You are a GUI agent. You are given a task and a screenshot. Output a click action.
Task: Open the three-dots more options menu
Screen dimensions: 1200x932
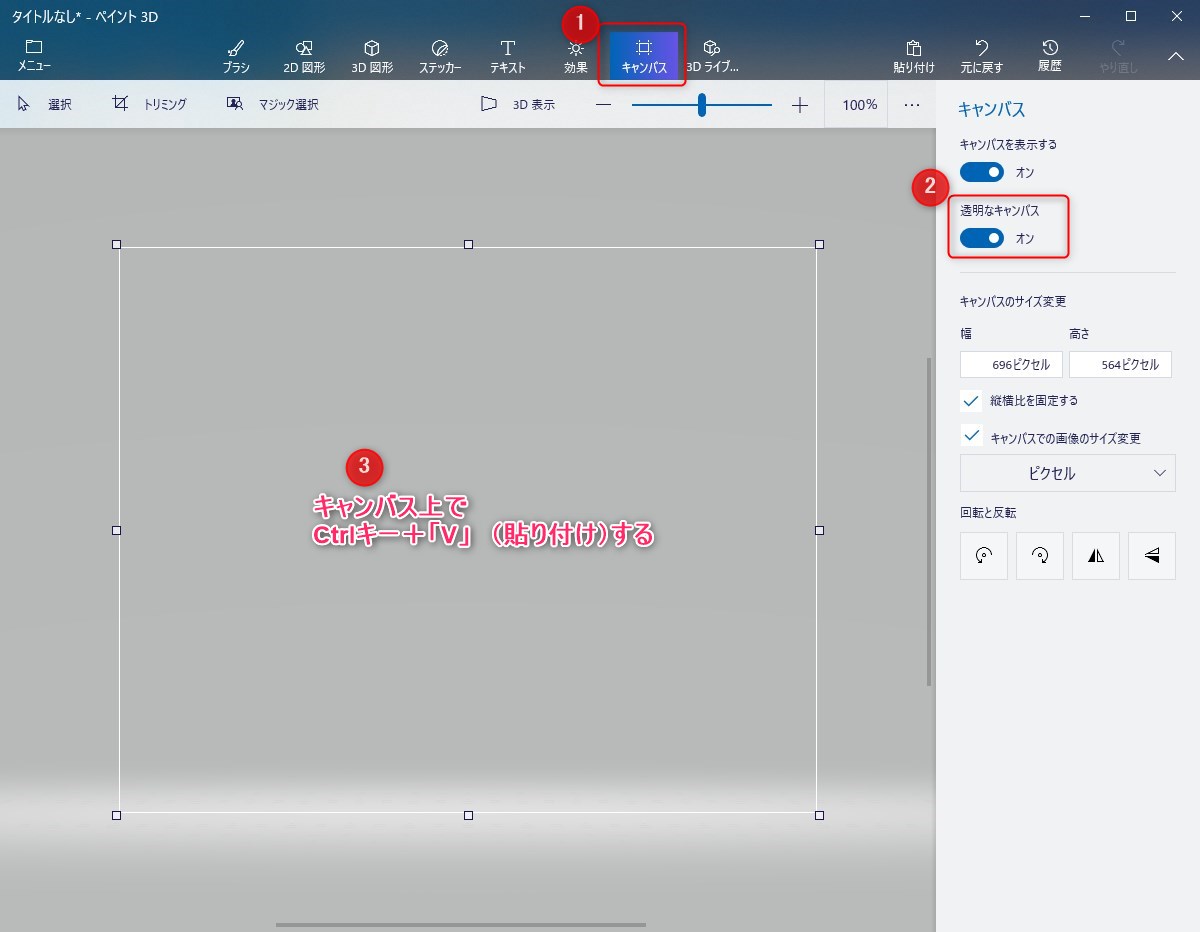tap(912, 104)
